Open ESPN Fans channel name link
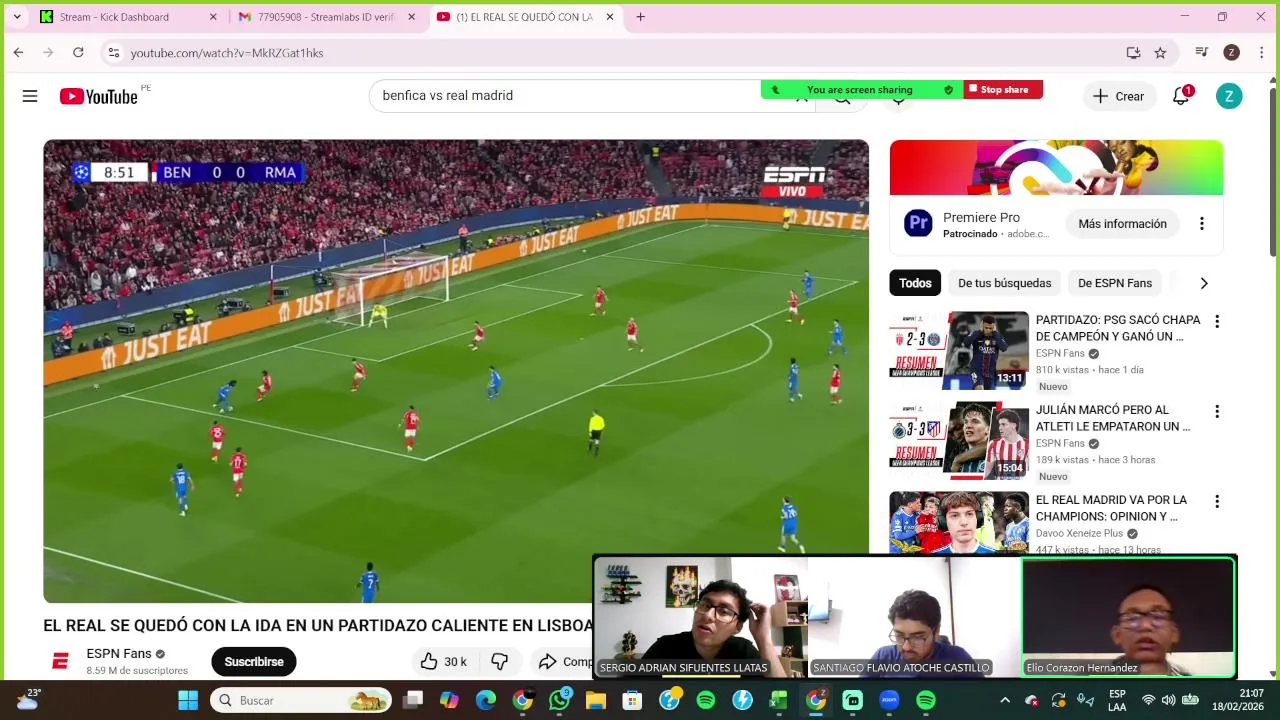The height and width of the screenshot is (720, 1280). pos(119,653)
